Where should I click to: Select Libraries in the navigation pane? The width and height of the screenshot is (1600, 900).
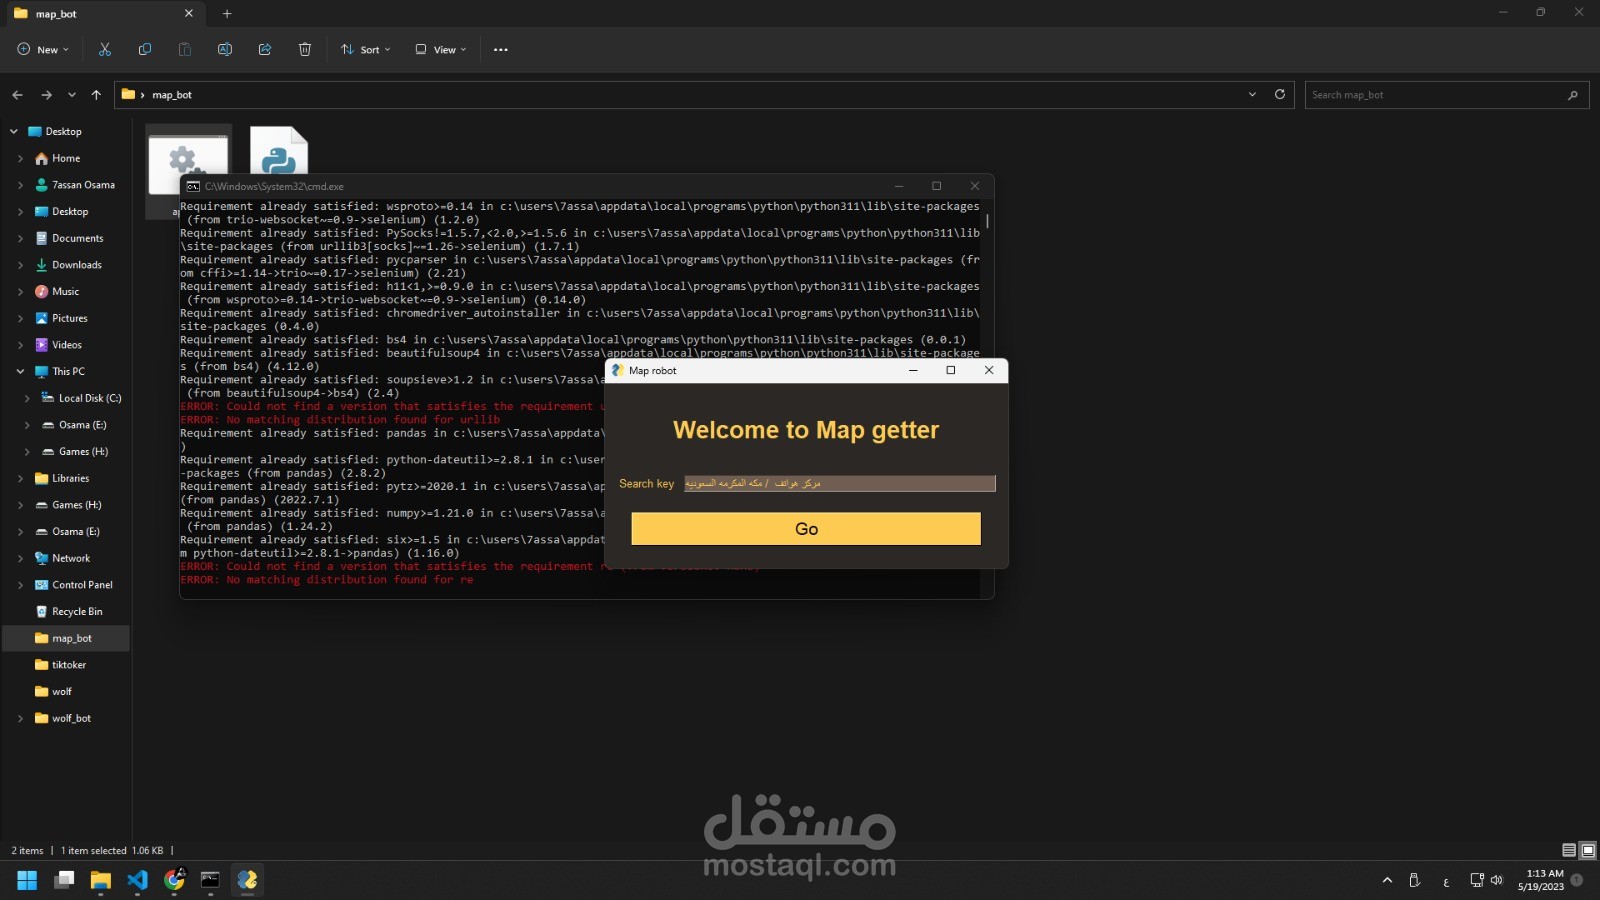point(70,478)
